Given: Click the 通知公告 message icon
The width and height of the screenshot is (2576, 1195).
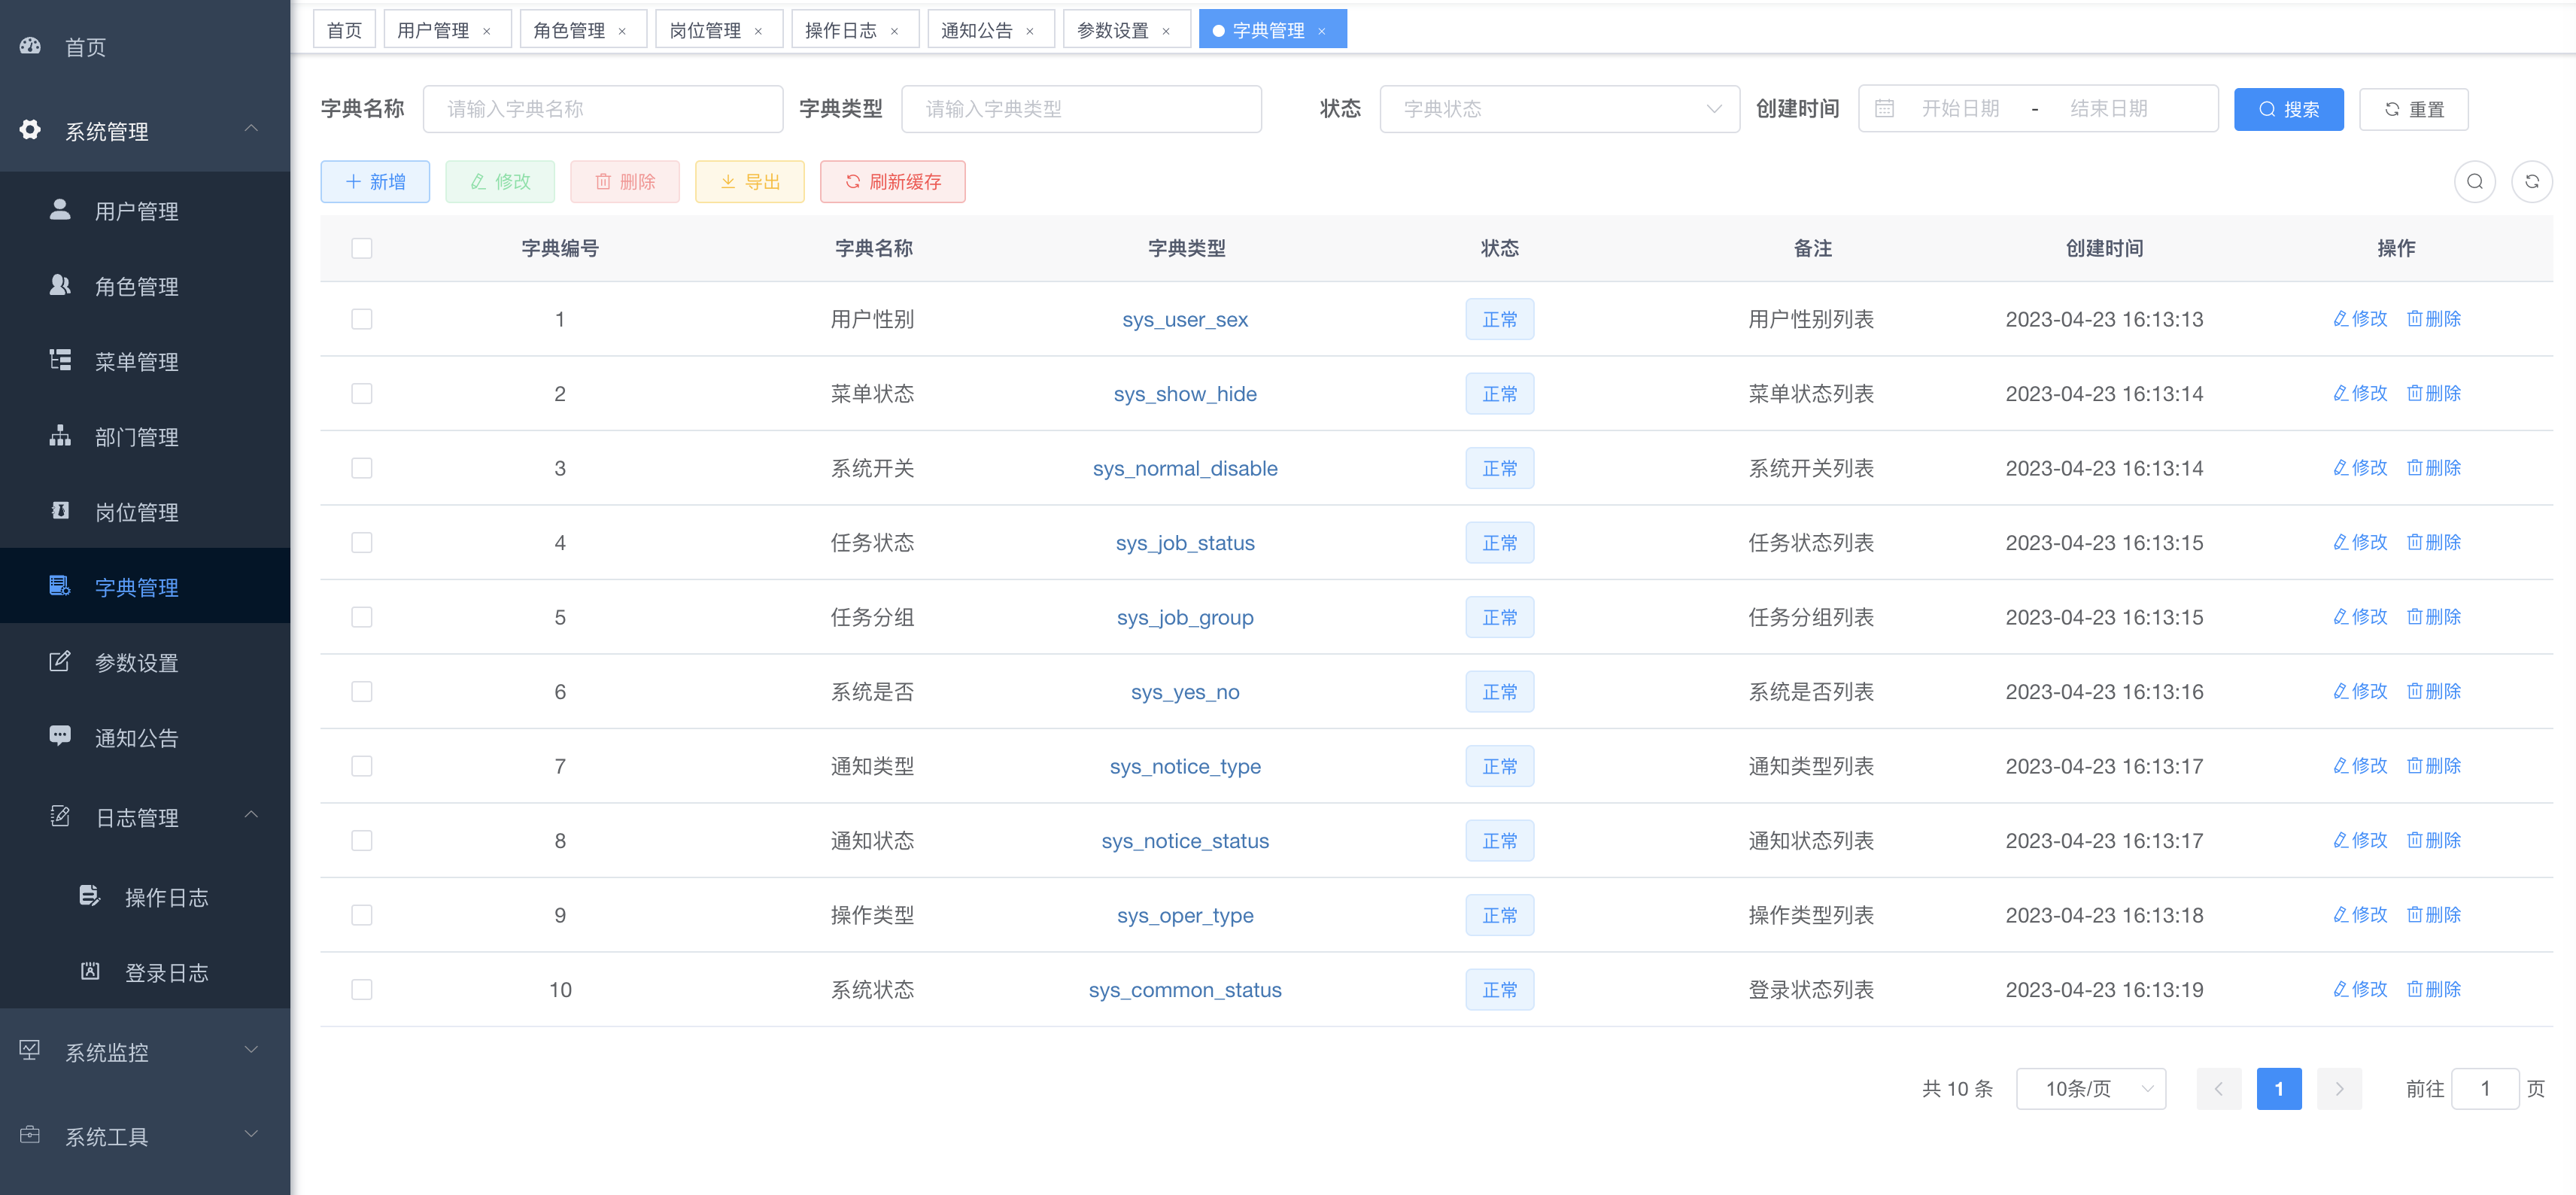Looking at the screenshot, I should point(60,736).
